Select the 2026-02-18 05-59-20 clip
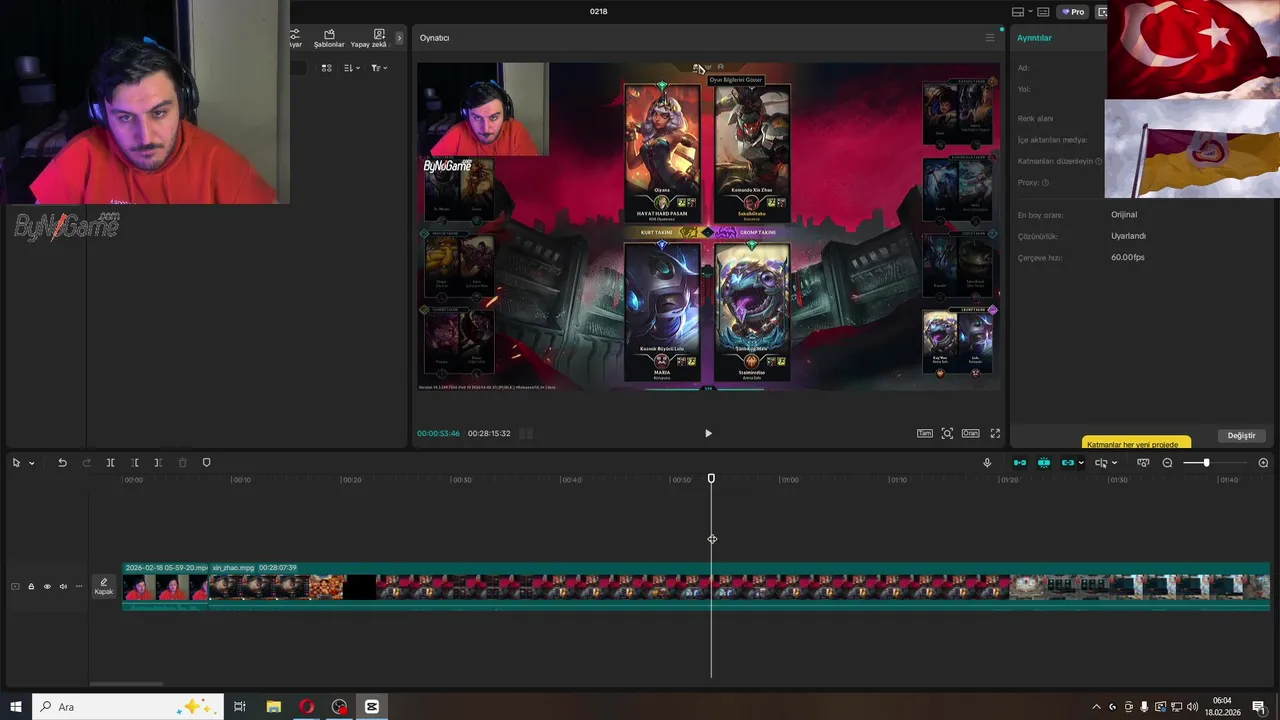This screenshot has width=1280, height=720. [166, 586]
